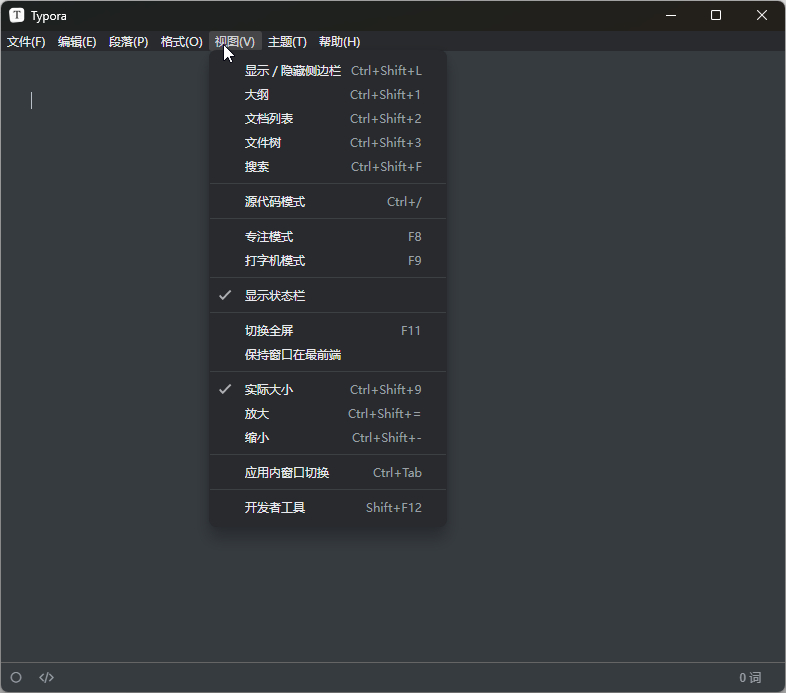Open the 主题(T) menu
786x693 pixels.
coord(287,42)
